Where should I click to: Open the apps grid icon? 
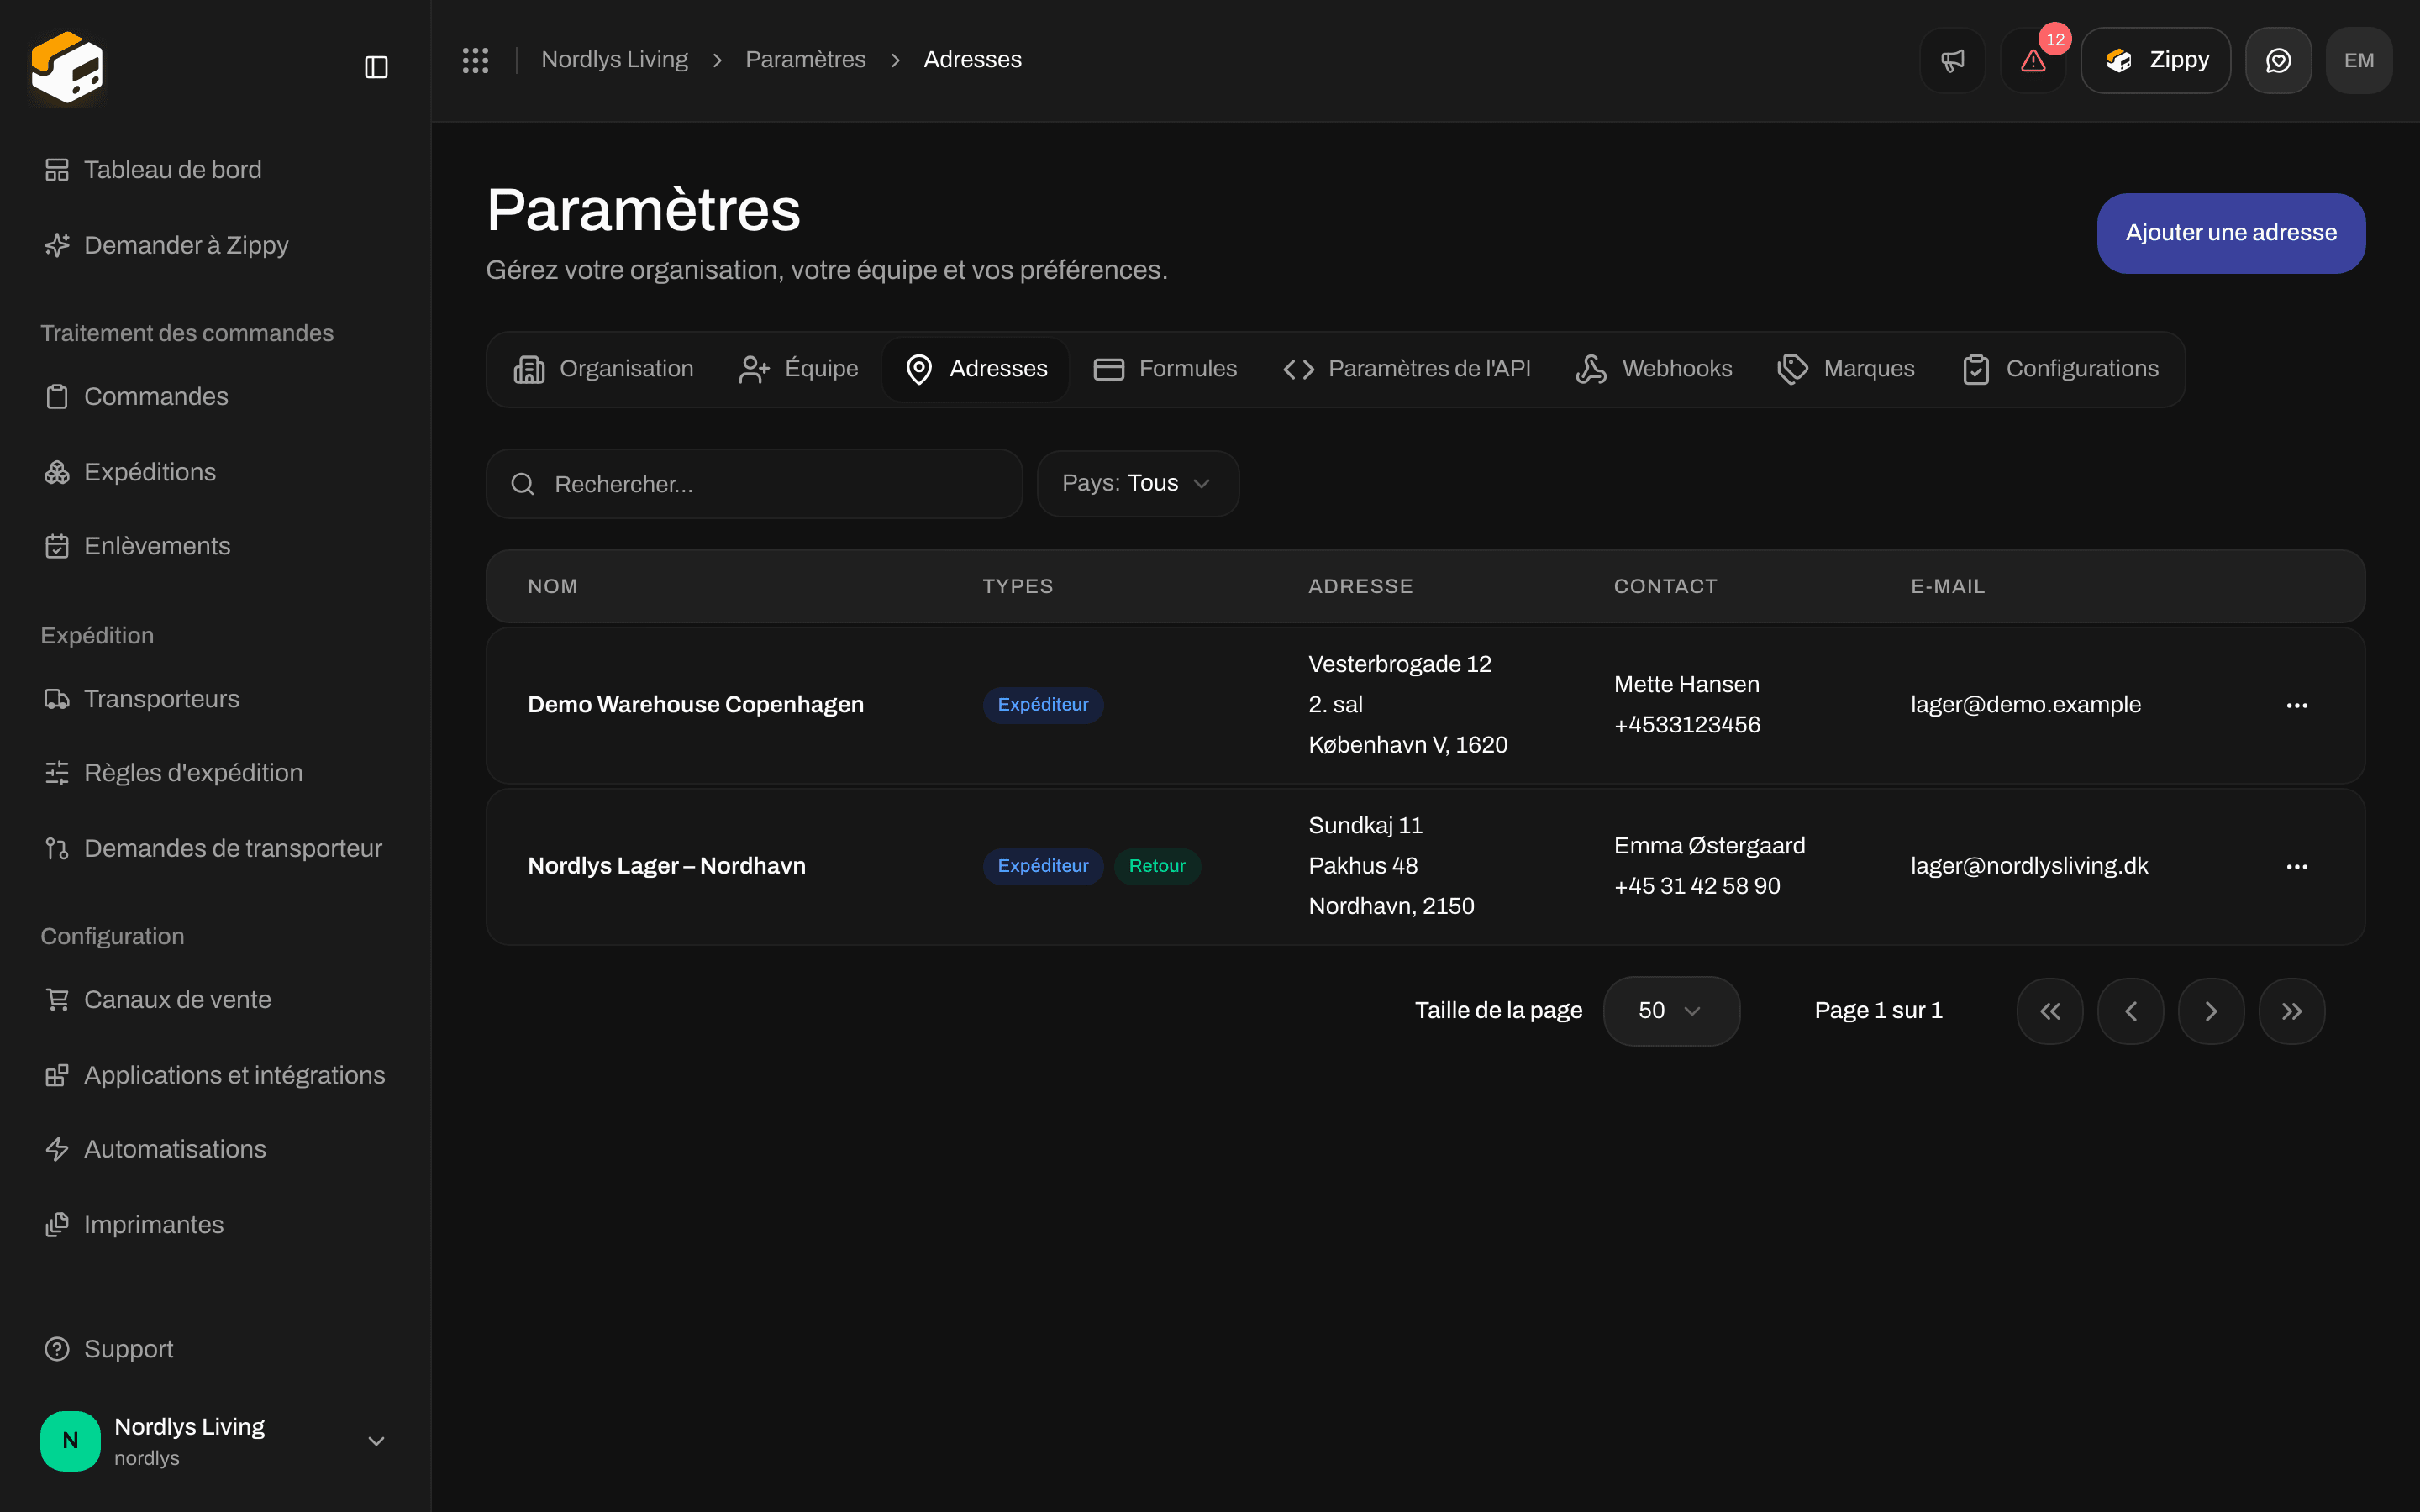(475, 60)
